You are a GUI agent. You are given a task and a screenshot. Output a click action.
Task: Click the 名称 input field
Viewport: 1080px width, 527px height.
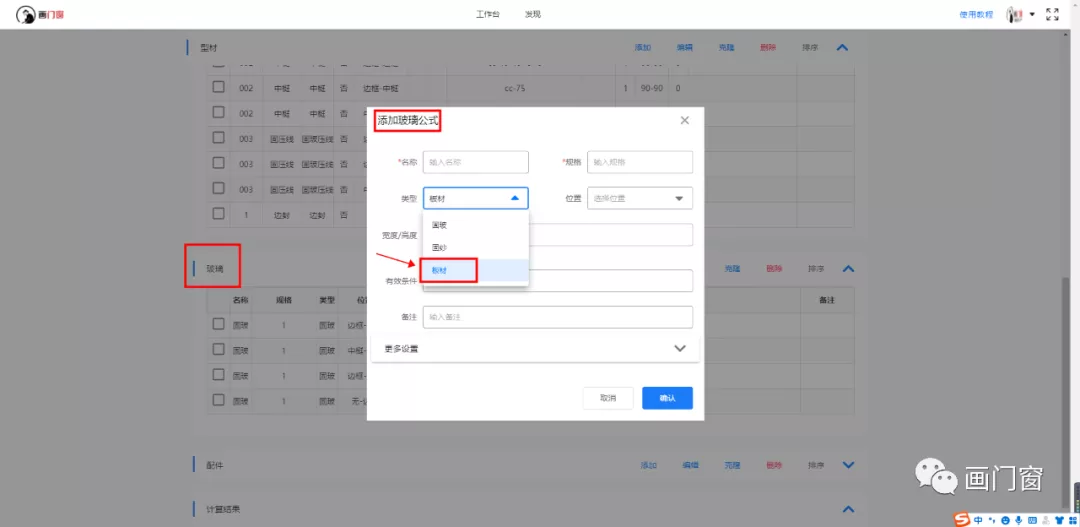[475, 162]
